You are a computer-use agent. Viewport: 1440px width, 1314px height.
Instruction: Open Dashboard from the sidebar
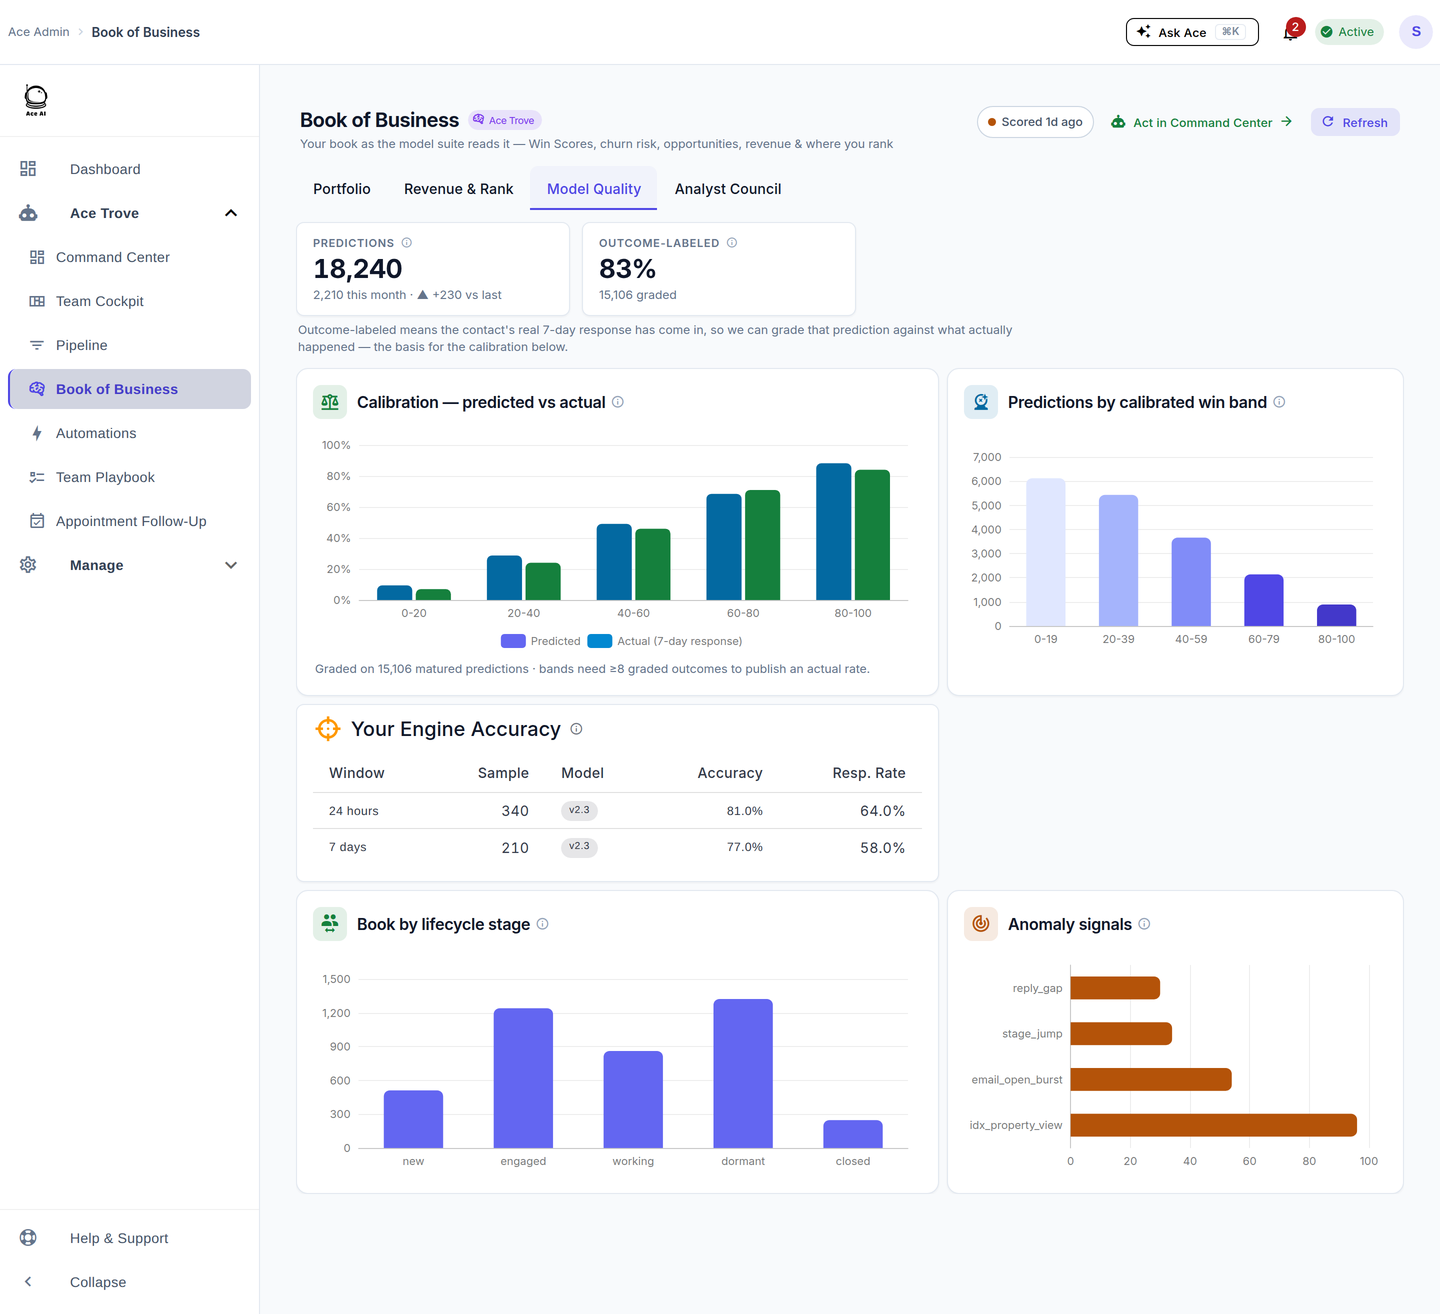point(129,169)
